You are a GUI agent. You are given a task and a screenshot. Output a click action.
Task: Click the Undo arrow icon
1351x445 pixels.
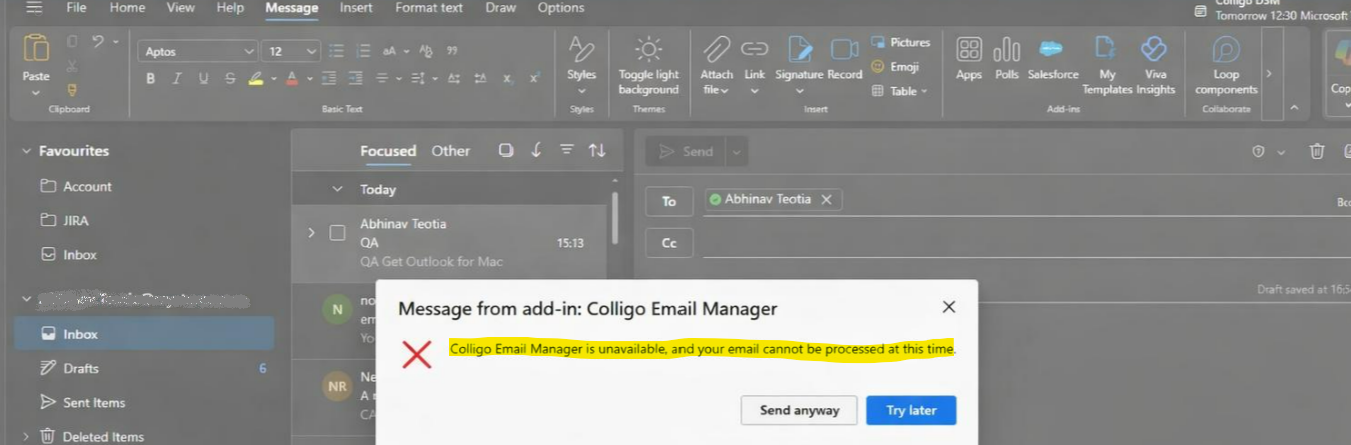point(97,42)
